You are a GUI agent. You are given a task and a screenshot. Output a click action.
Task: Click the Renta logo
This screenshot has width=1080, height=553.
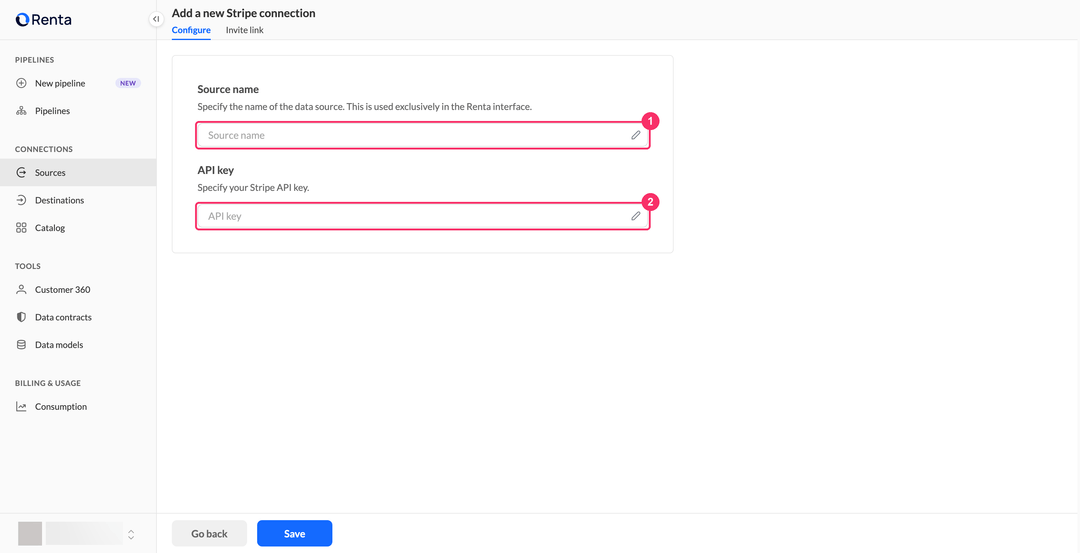[43, 20]
